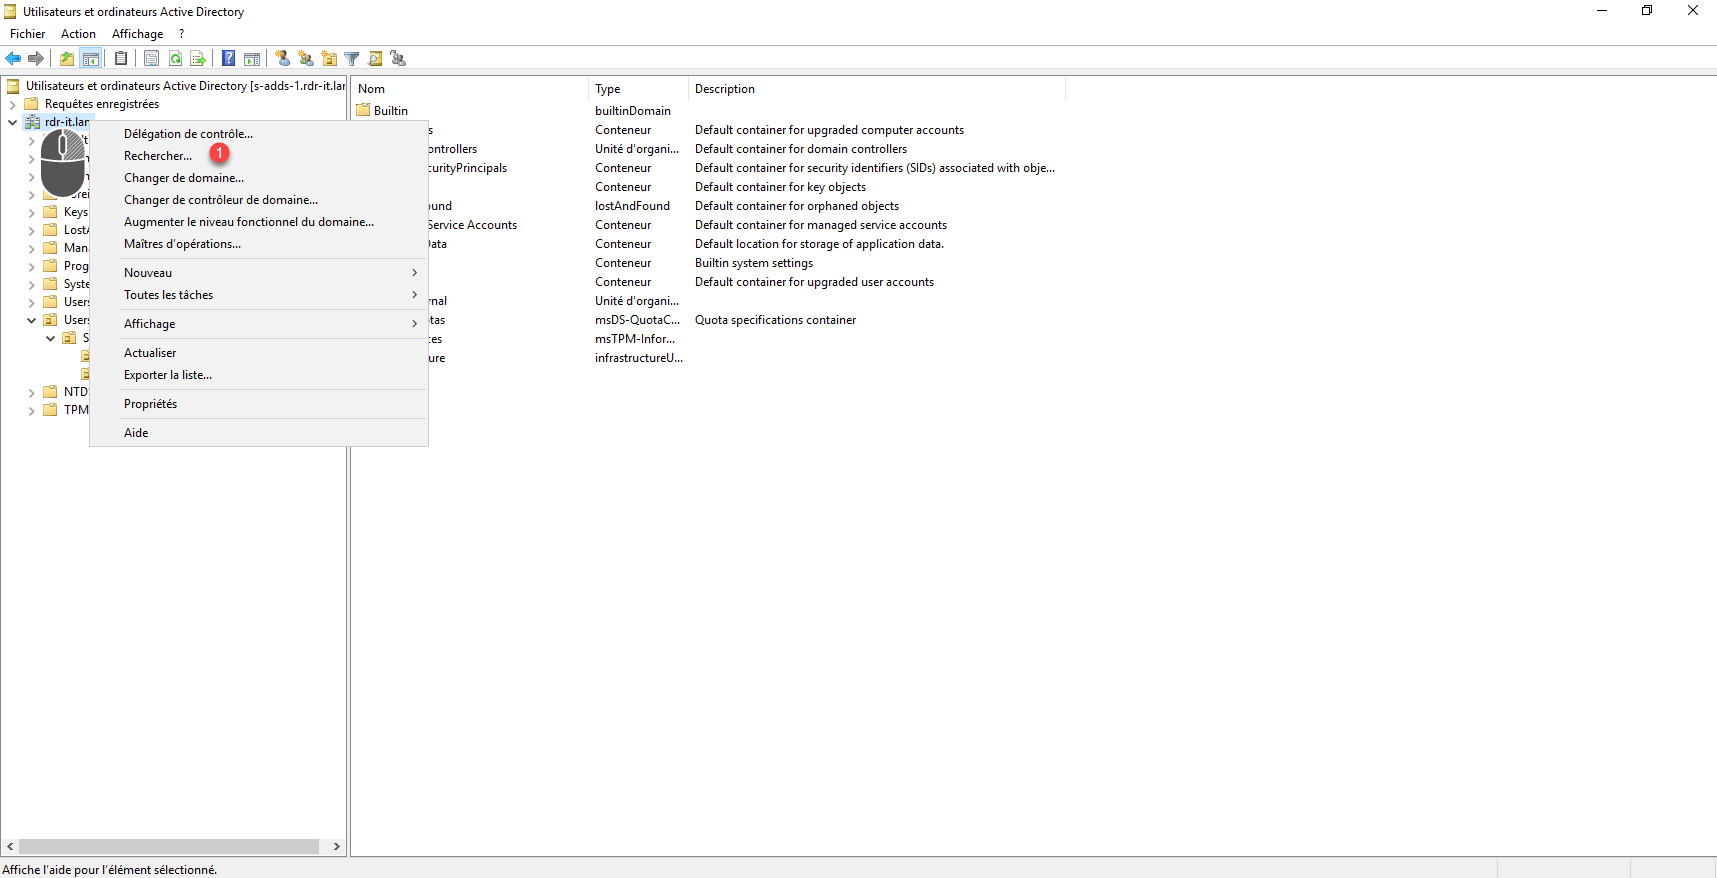Screen dimensions: 1717x878
Task: Click the tree pane's right scroll arrow
Action: pos(336,847)
